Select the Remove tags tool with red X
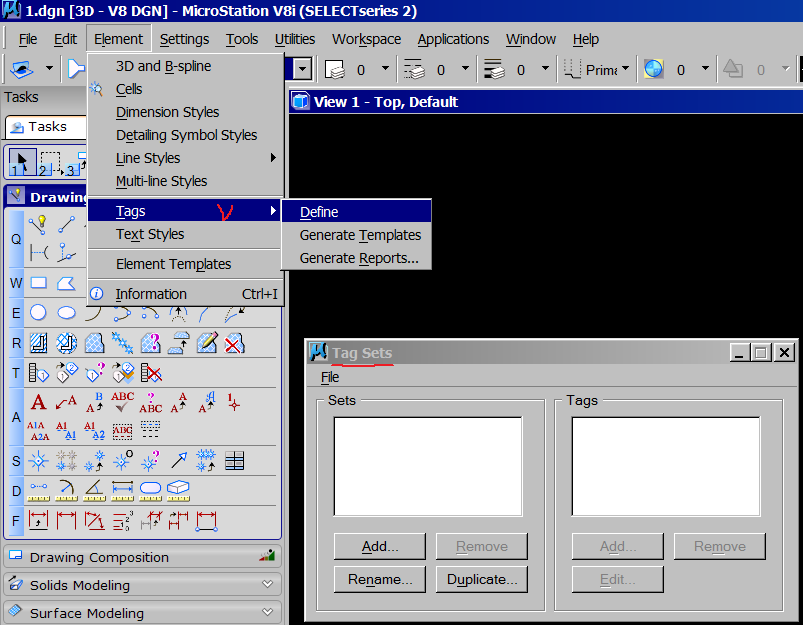Viewport: 803px width, 625px height. (x=151, y=373)
